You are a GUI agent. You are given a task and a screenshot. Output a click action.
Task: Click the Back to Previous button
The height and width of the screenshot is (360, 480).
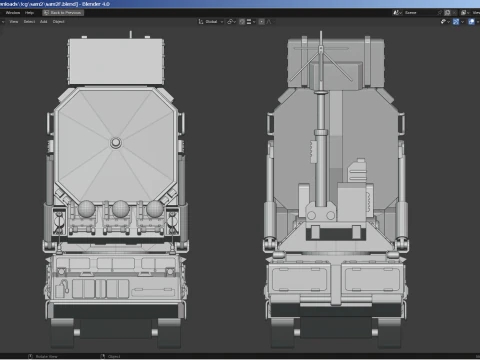click(63, 13)
